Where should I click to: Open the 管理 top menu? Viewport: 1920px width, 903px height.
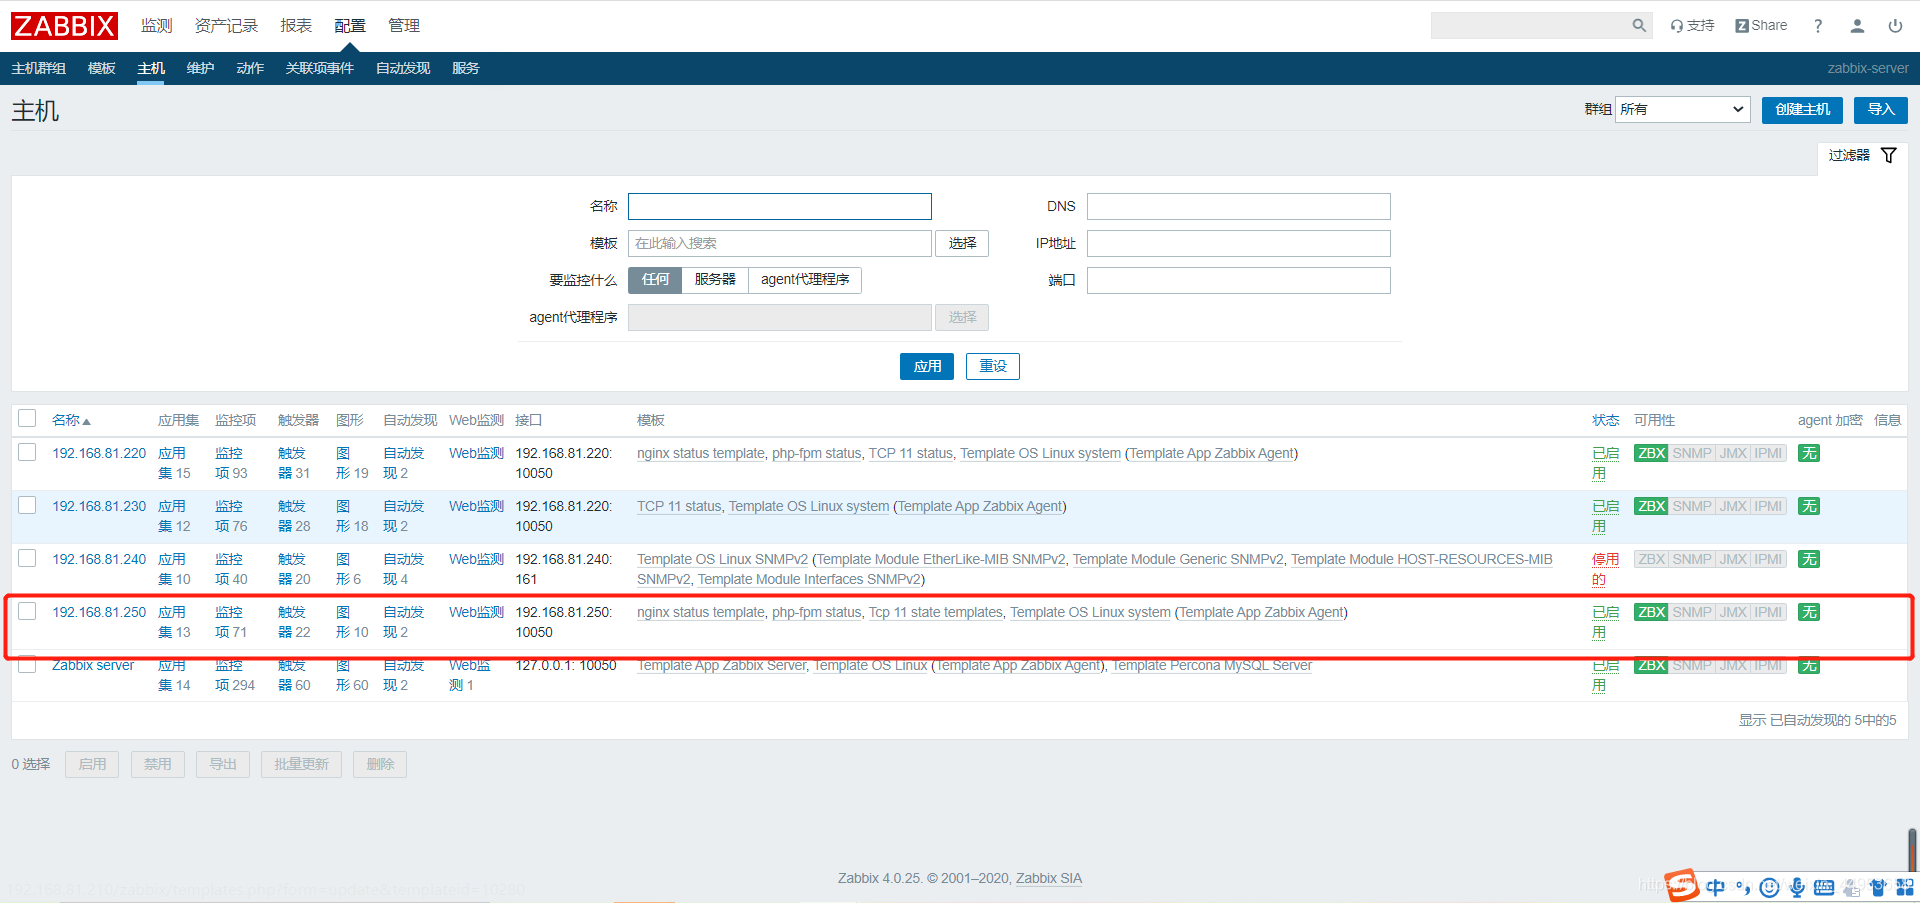pos(404,26)
